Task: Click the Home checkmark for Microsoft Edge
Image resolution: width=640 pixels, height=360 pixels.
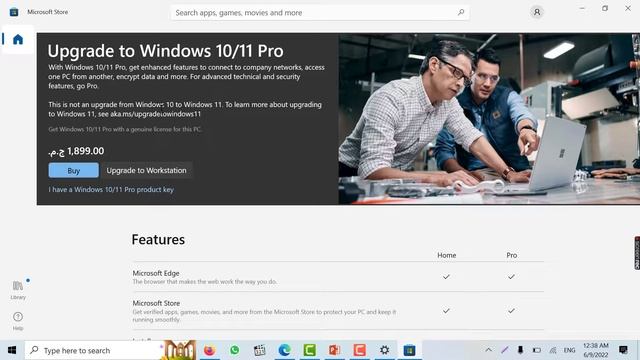Action: point(446,277)
